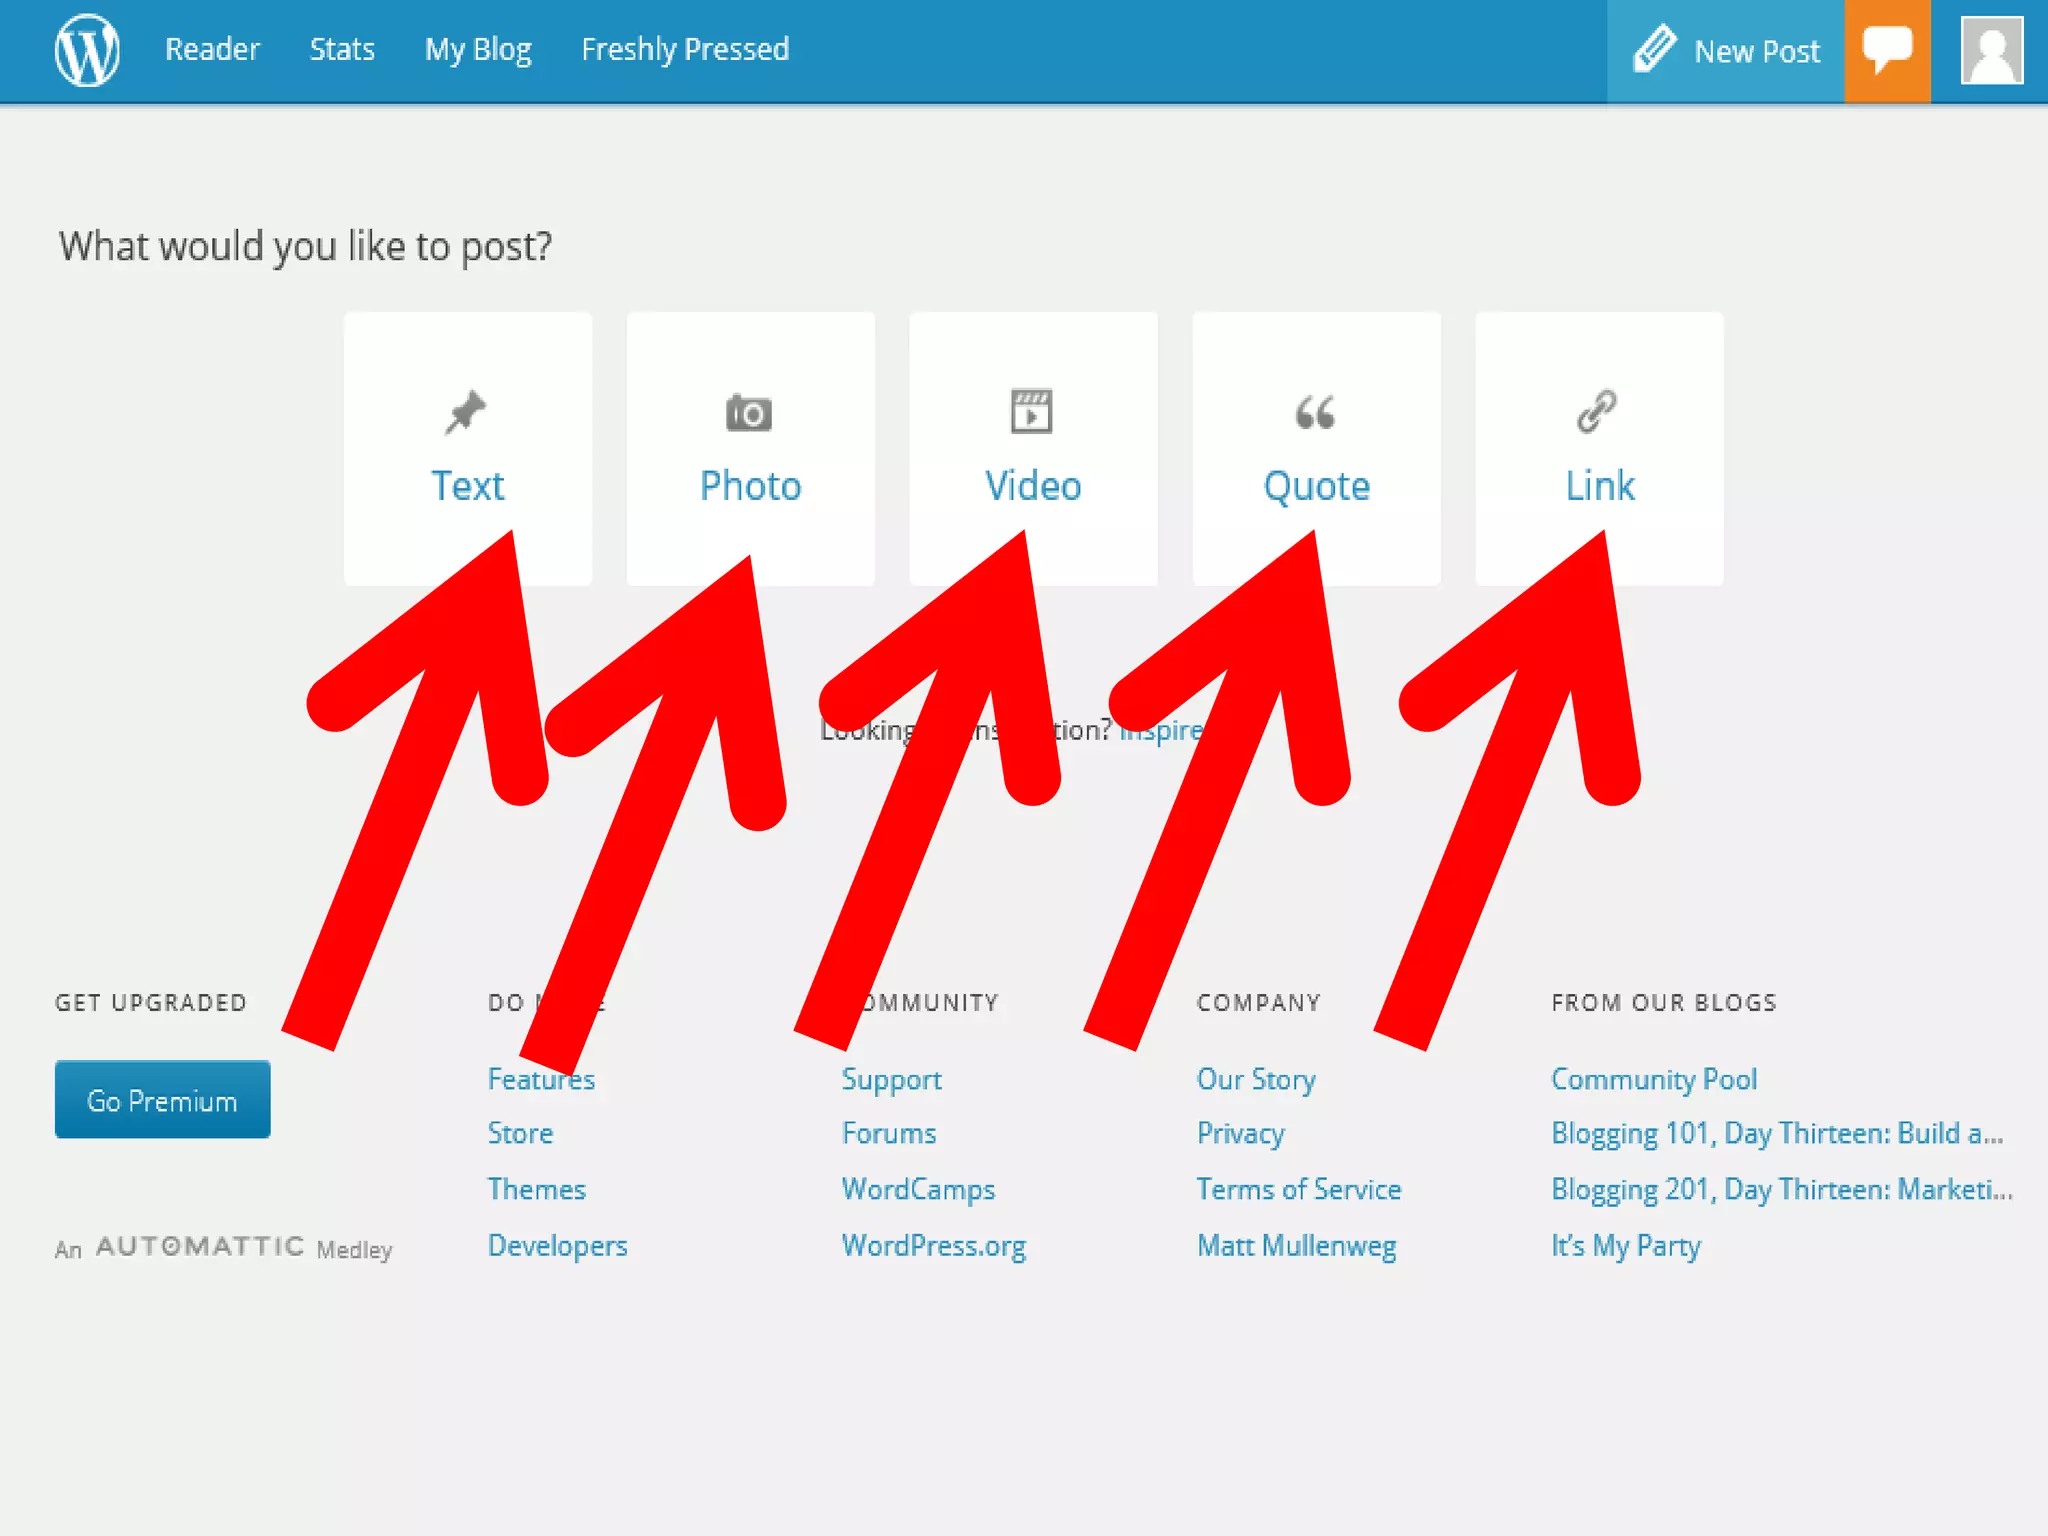Viewport: 2048px width, 1536px height.
Task: Go to Stats in top bar
Action: [342, 49]
